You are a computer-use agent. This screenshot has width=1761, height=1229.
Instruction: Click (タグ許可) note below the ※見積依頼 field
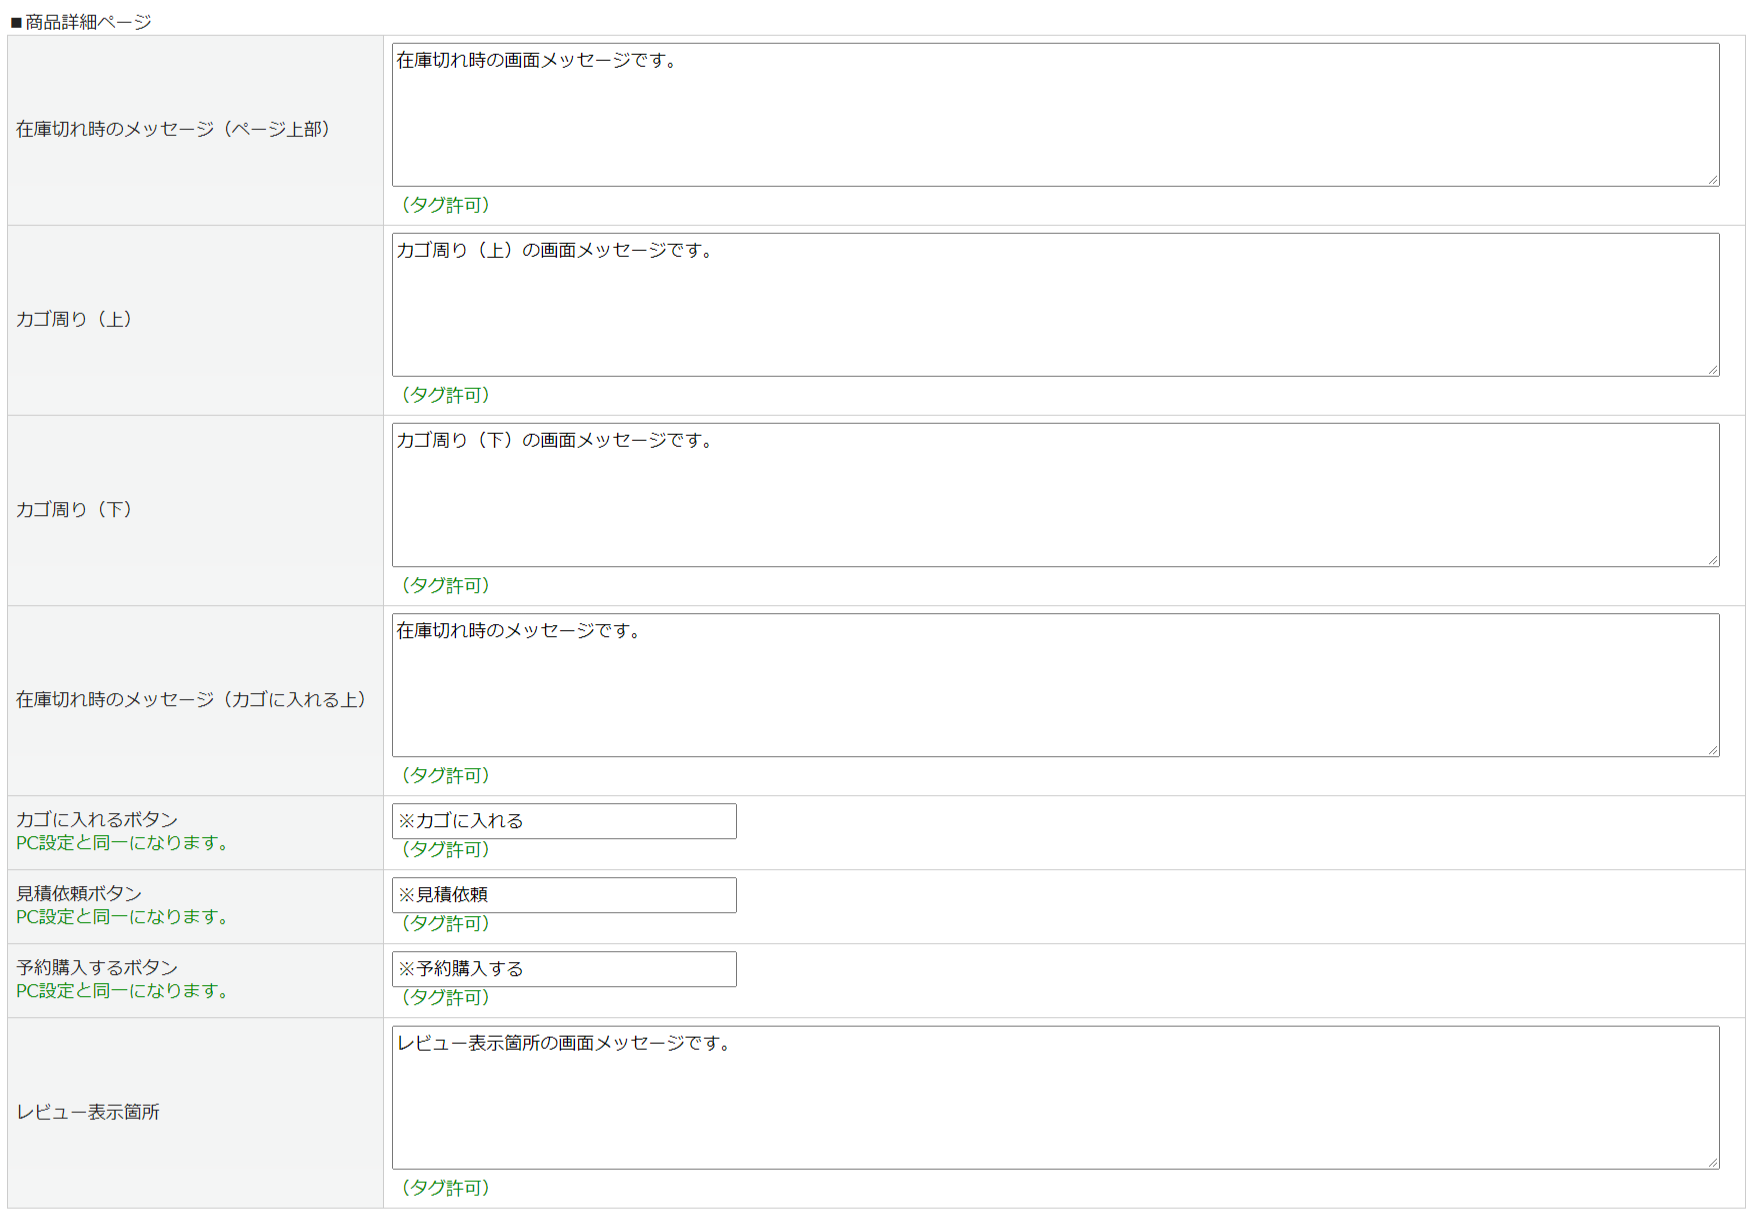pos(445,923)
